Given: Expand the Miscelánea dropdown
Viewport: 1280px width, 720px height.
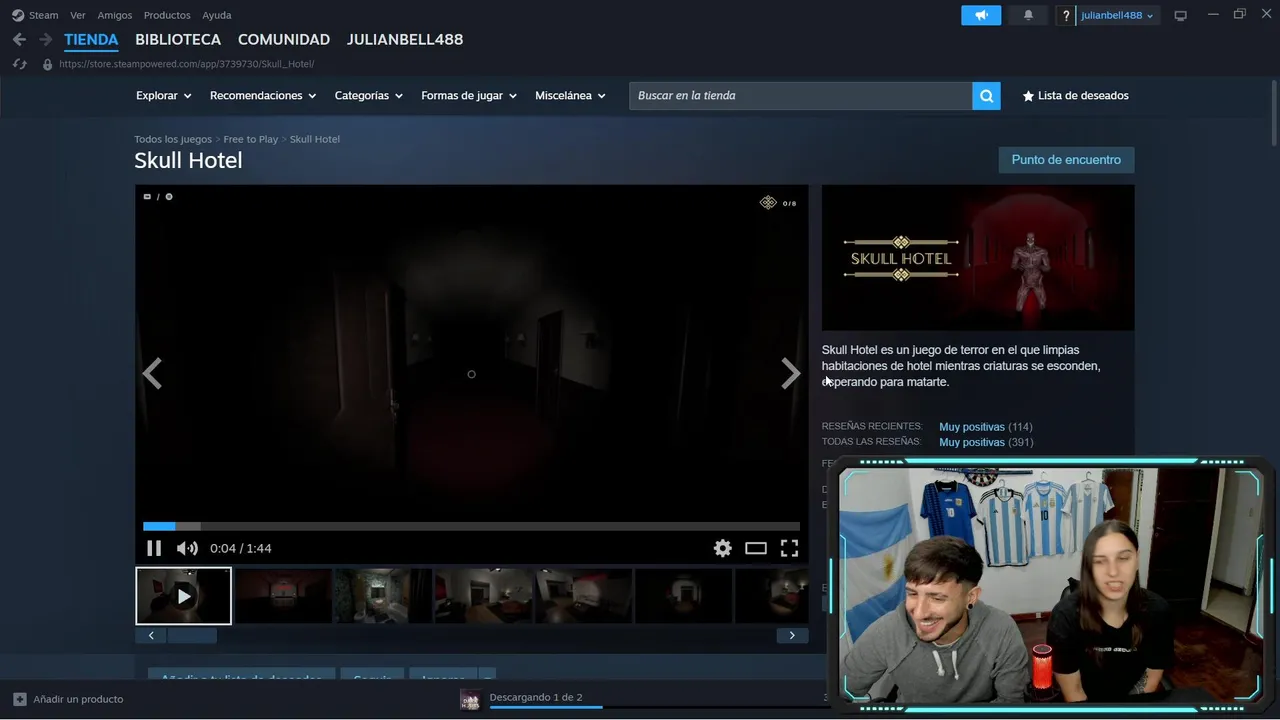Looking at the screenshot, I should (x=570, y=96).
